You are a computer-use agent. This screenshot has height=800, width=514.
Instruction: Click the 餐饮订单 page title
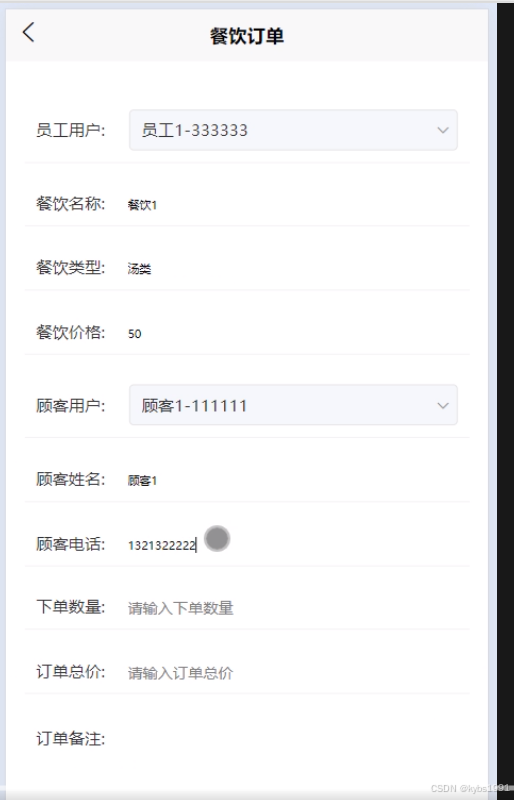247,36
